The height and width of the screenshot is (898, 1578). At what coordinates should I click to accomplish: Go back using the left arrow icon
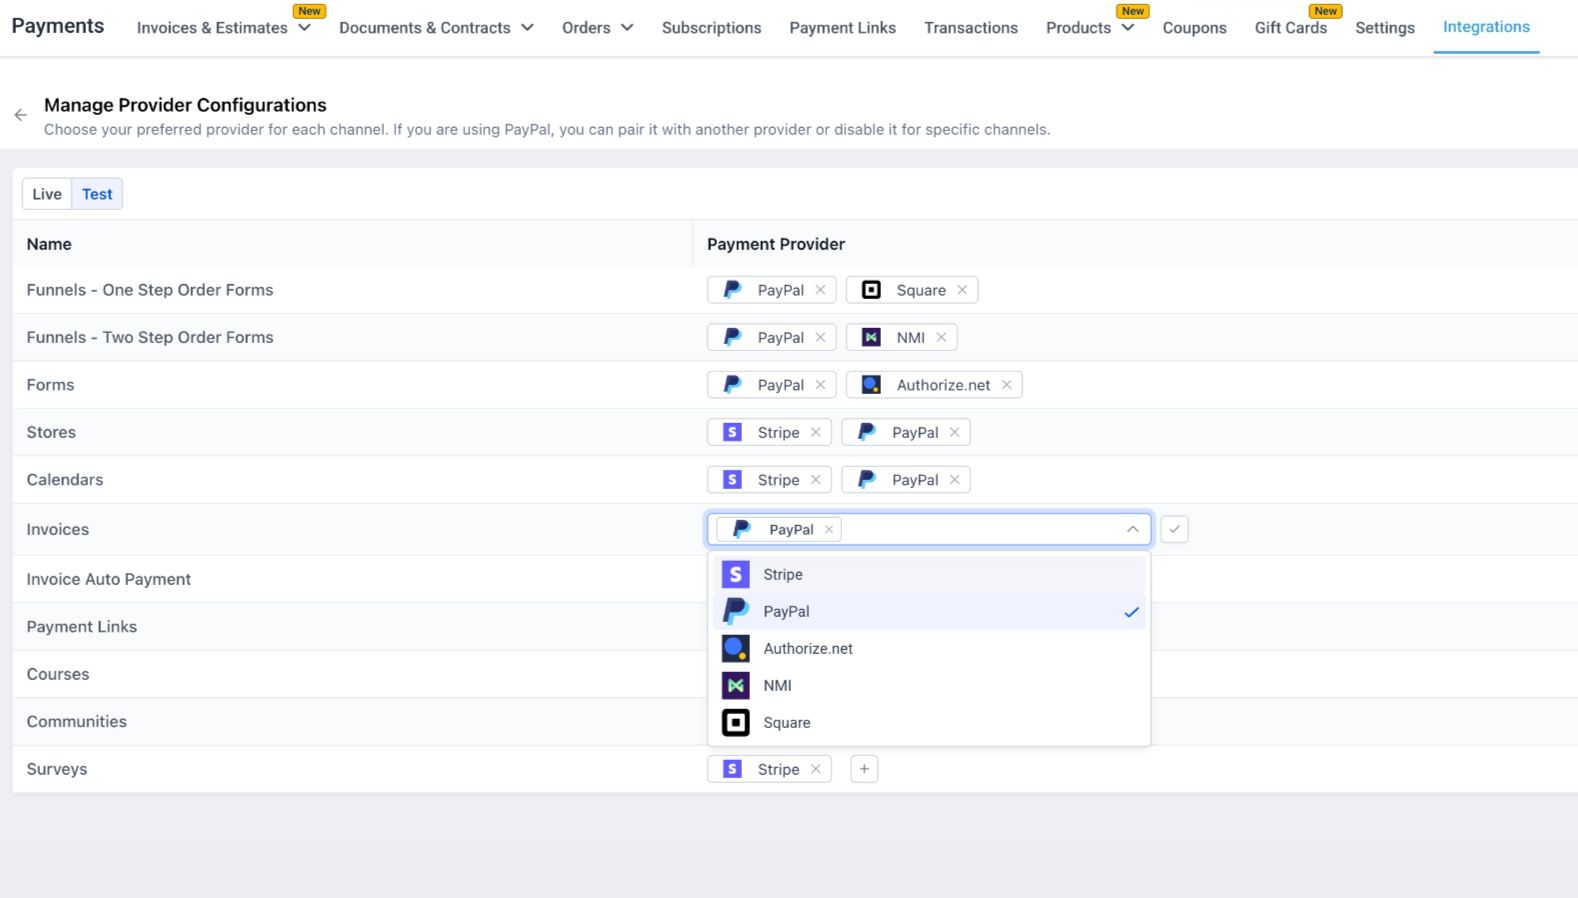point(20,115)
